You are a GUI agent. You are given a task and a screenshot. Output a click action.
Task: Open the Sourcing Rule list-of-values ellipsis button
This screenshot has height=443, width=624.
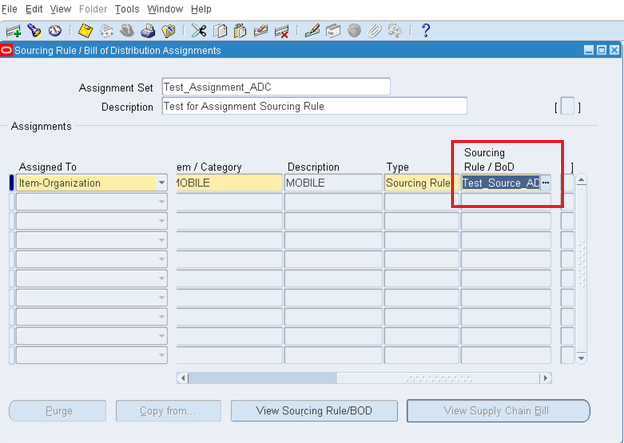[x=546, y=183]
